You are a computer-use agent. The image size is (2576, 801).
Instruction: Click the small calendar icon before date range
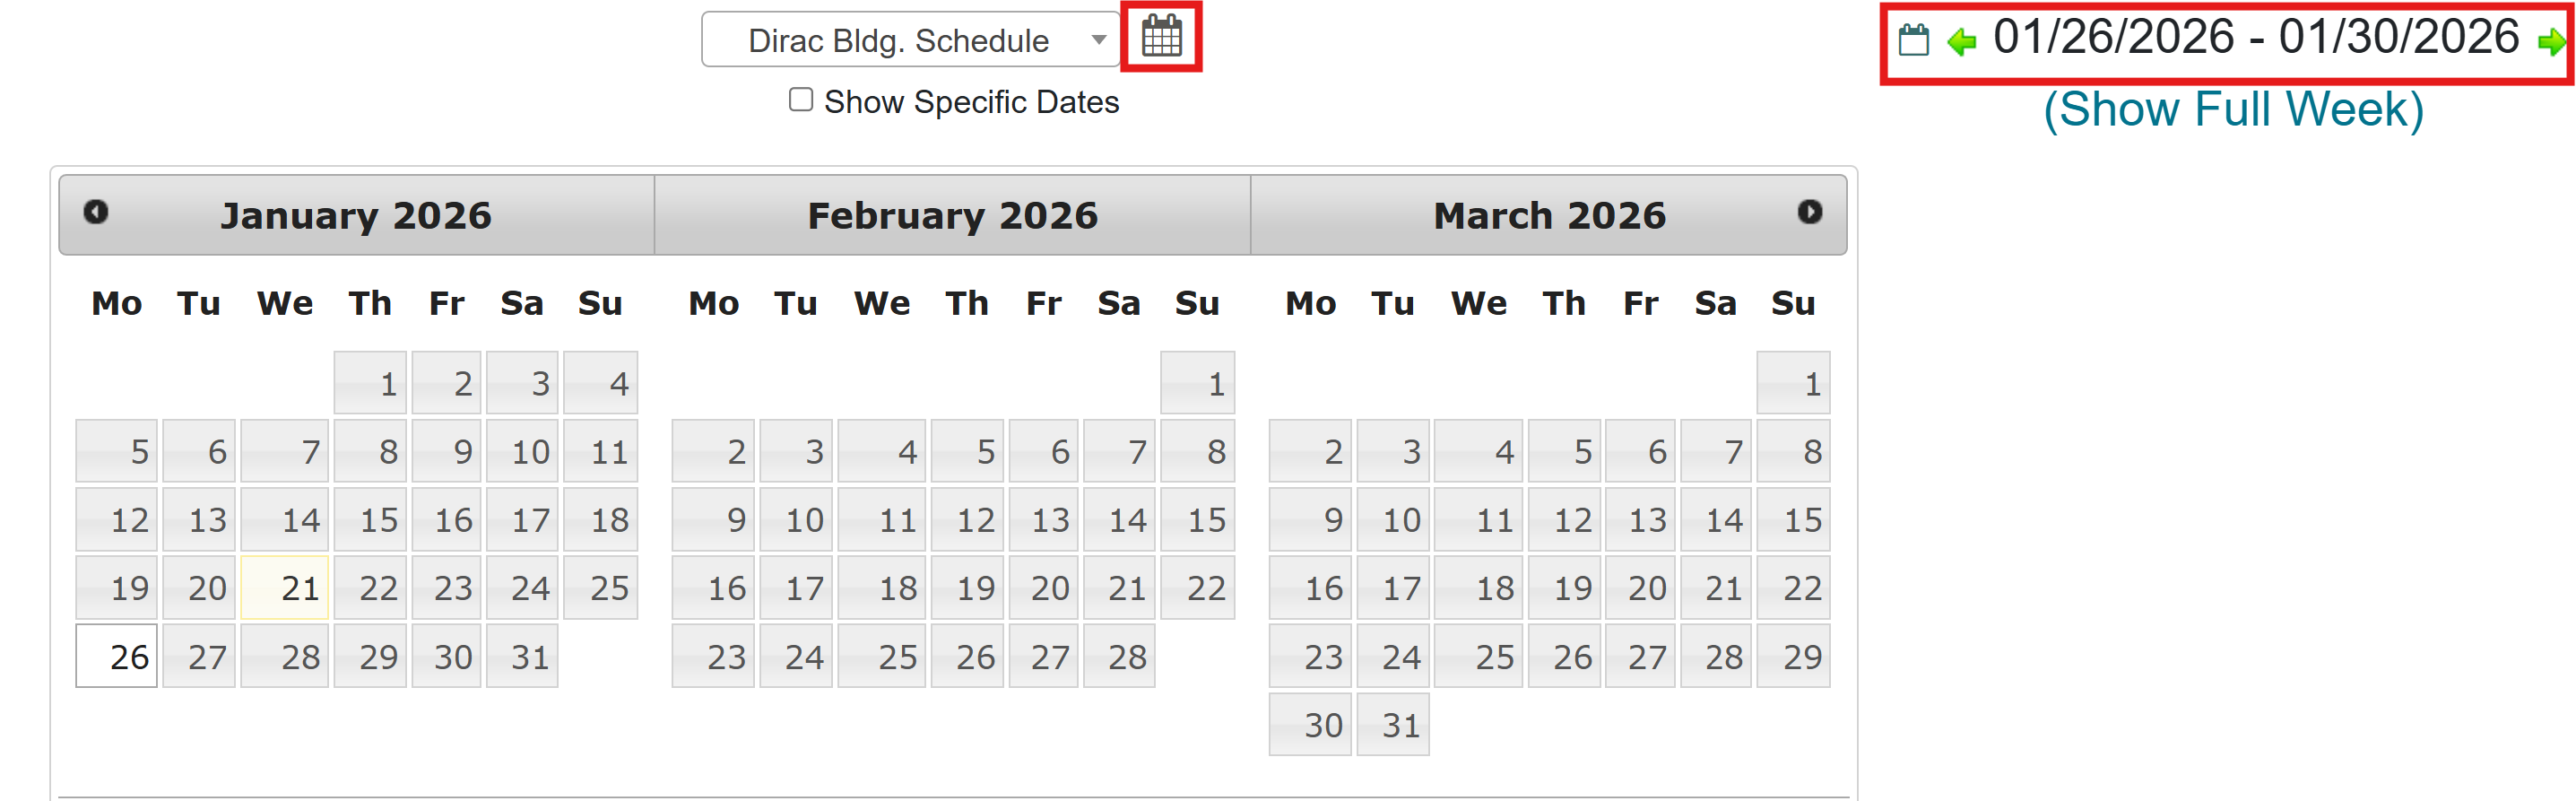coord(1913,40)
